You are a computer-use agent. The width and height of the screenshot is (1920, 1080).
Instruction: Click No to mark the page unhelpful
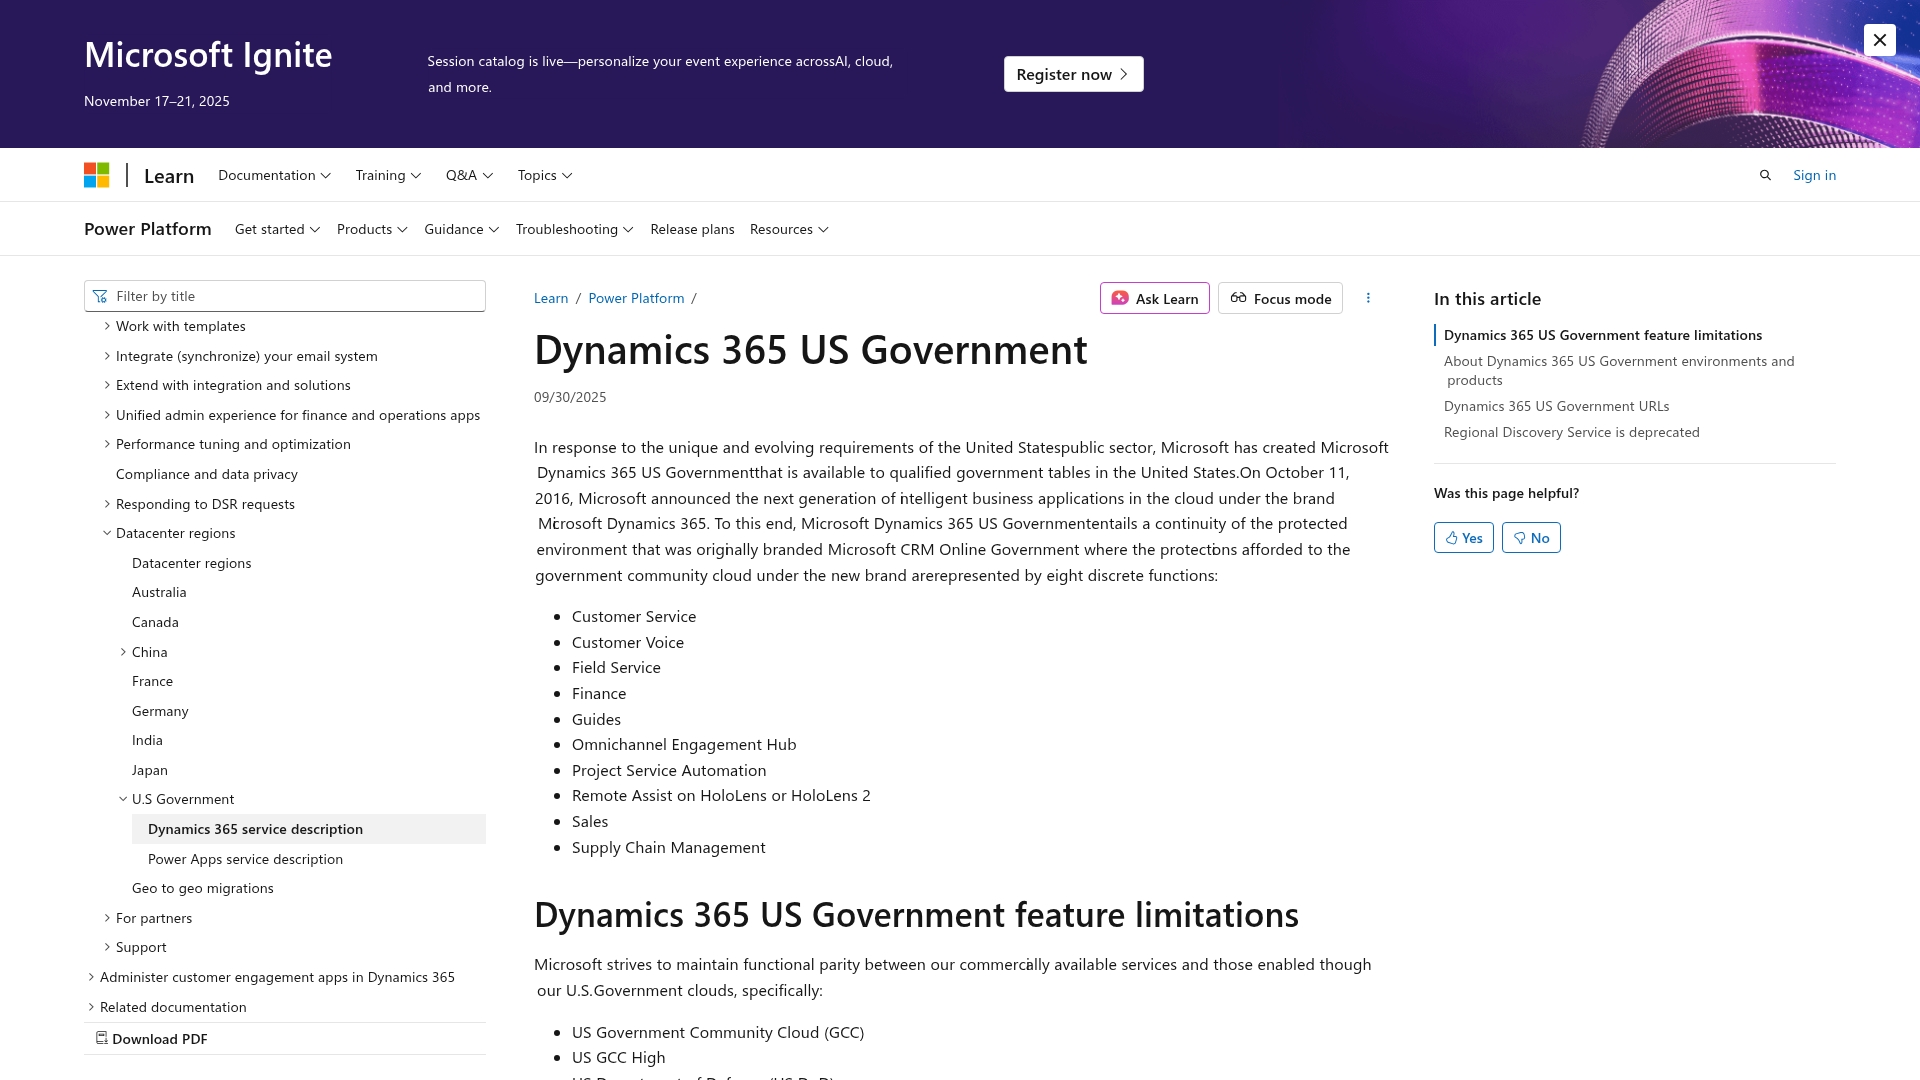(x=1531, y=537)
